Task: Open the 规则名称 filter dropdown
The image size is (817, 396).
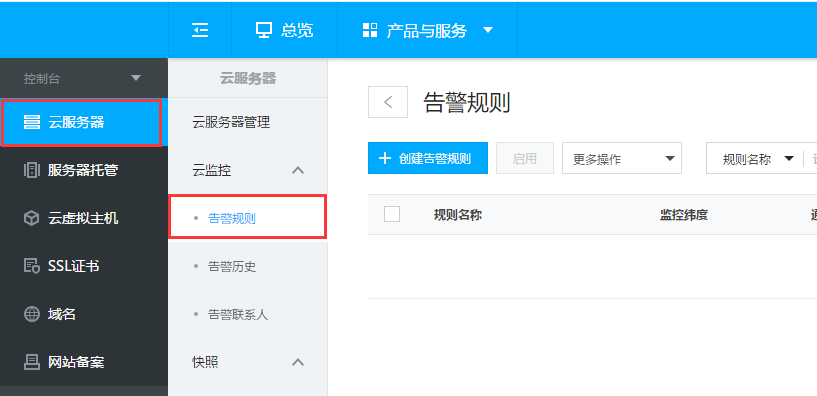Action: point(758,159)
